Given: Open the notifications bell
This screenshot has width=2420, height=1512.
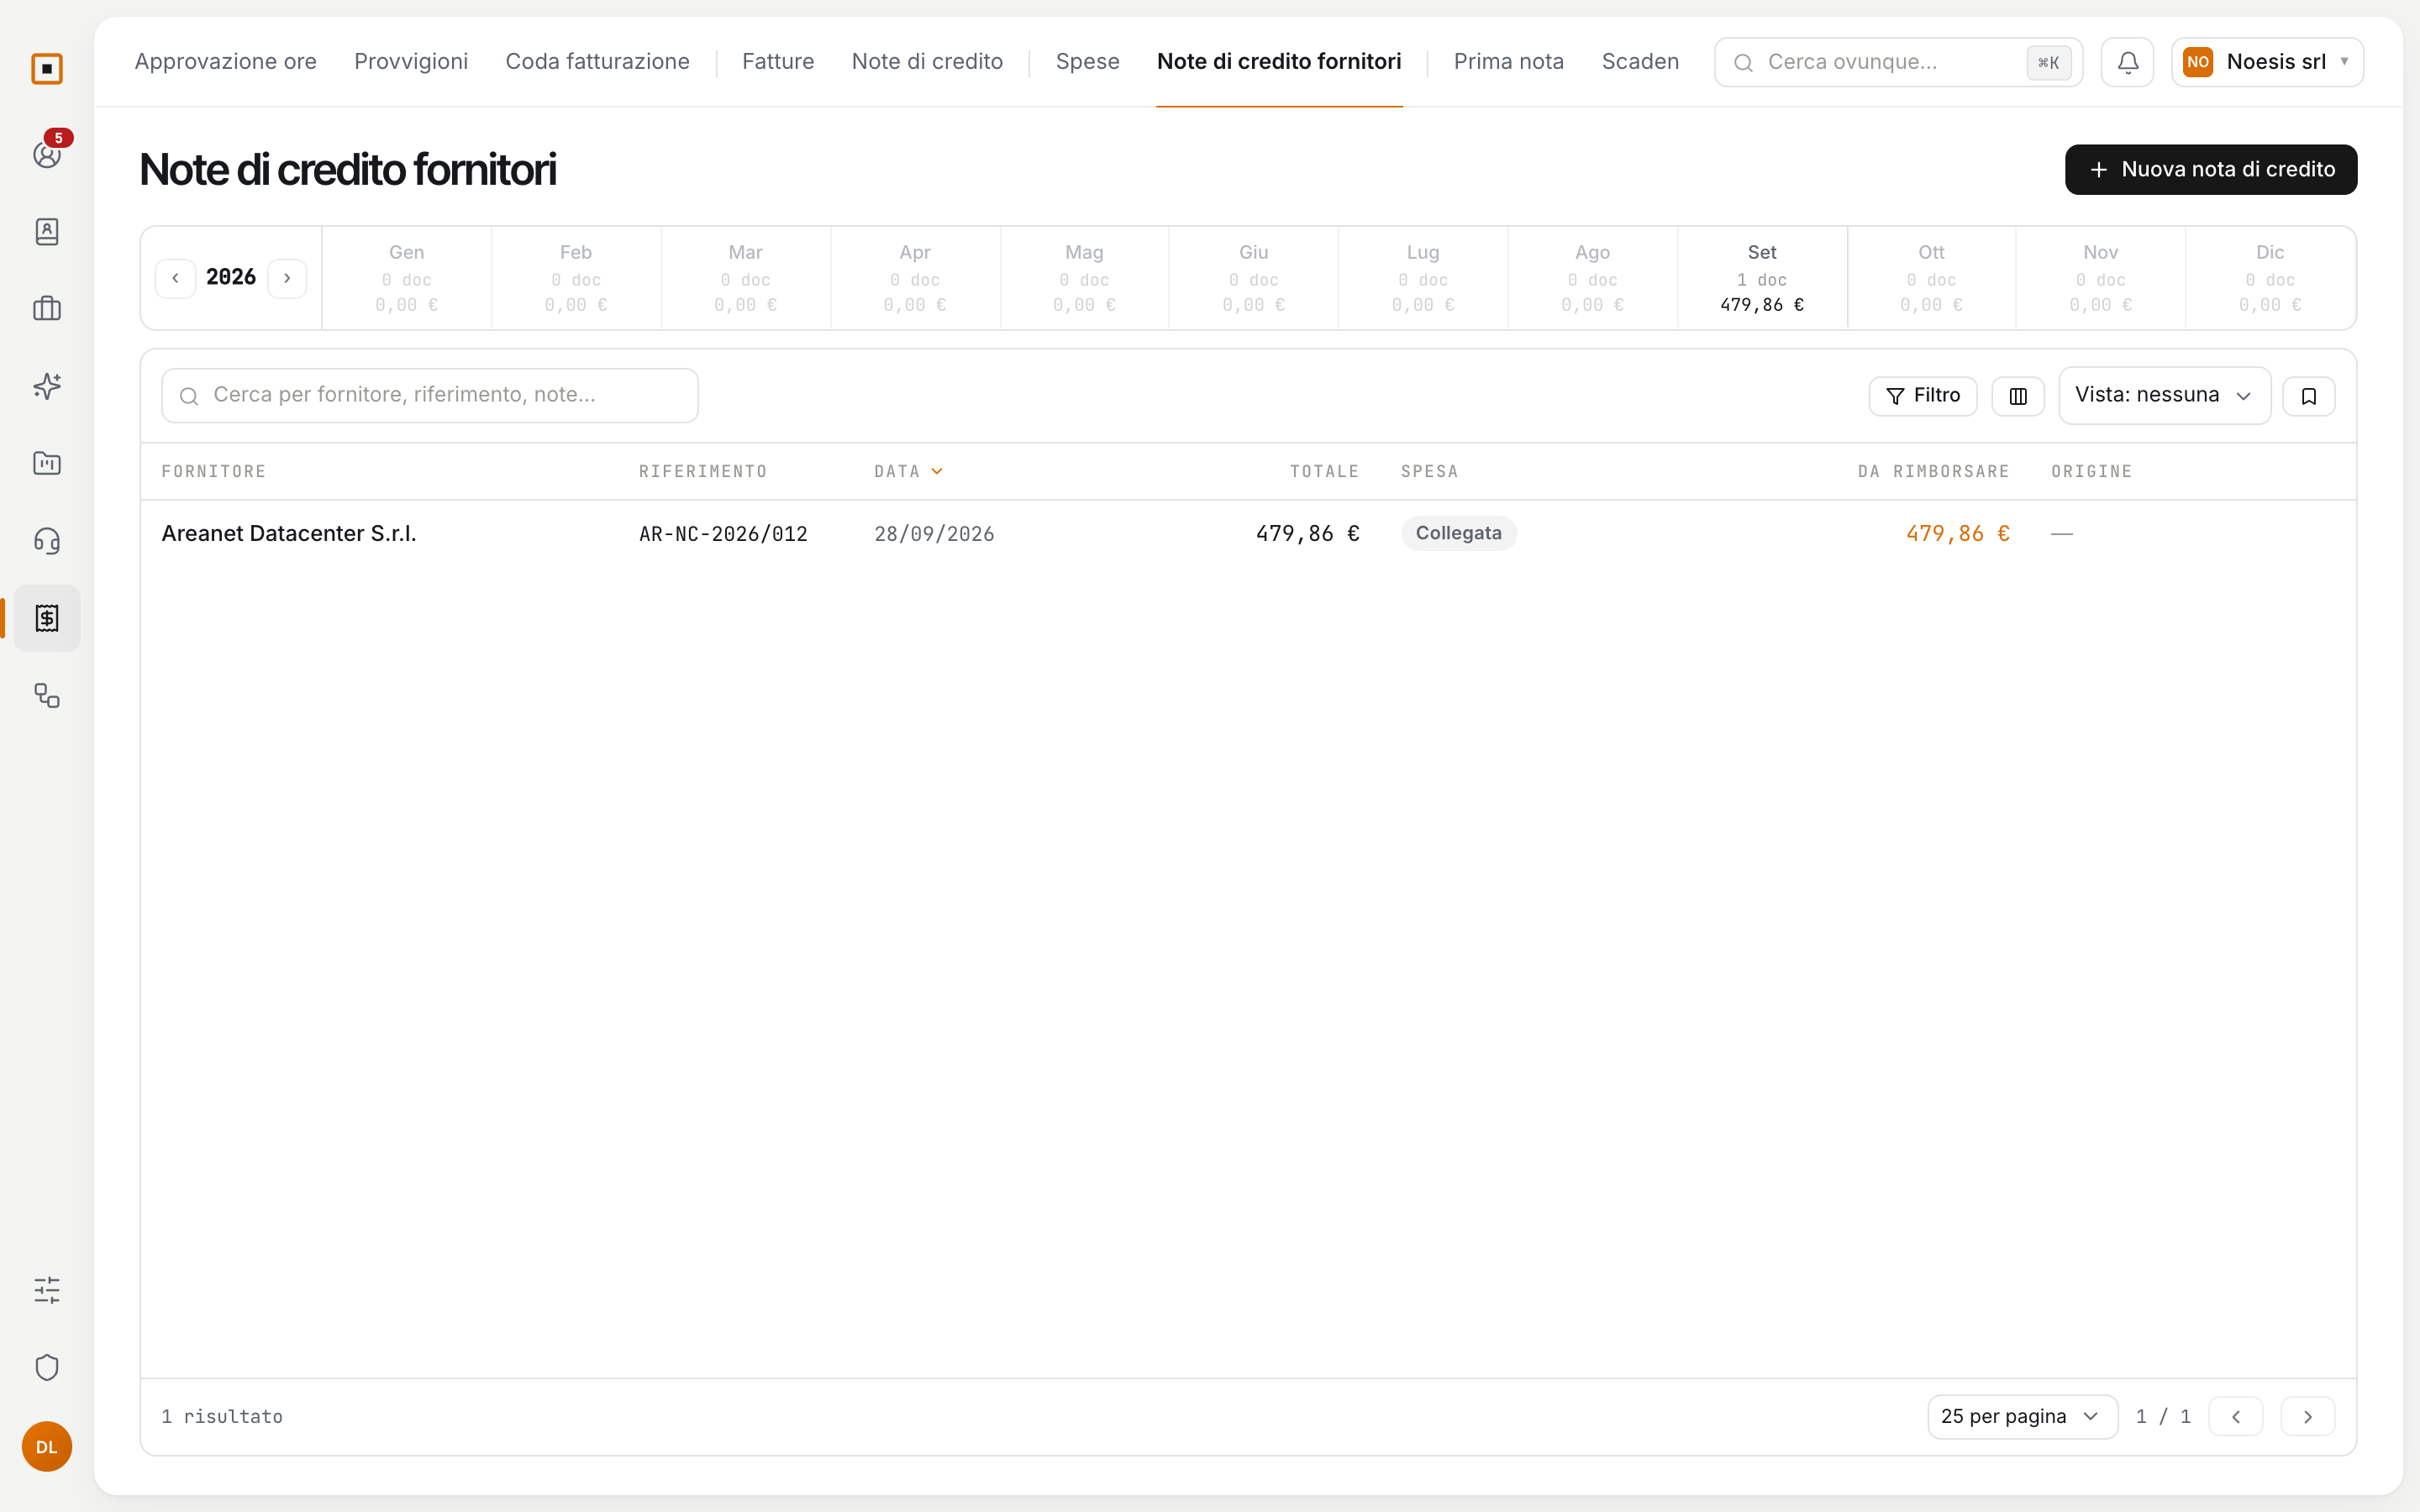Looking at the screenshot, I should [2127, 62].
